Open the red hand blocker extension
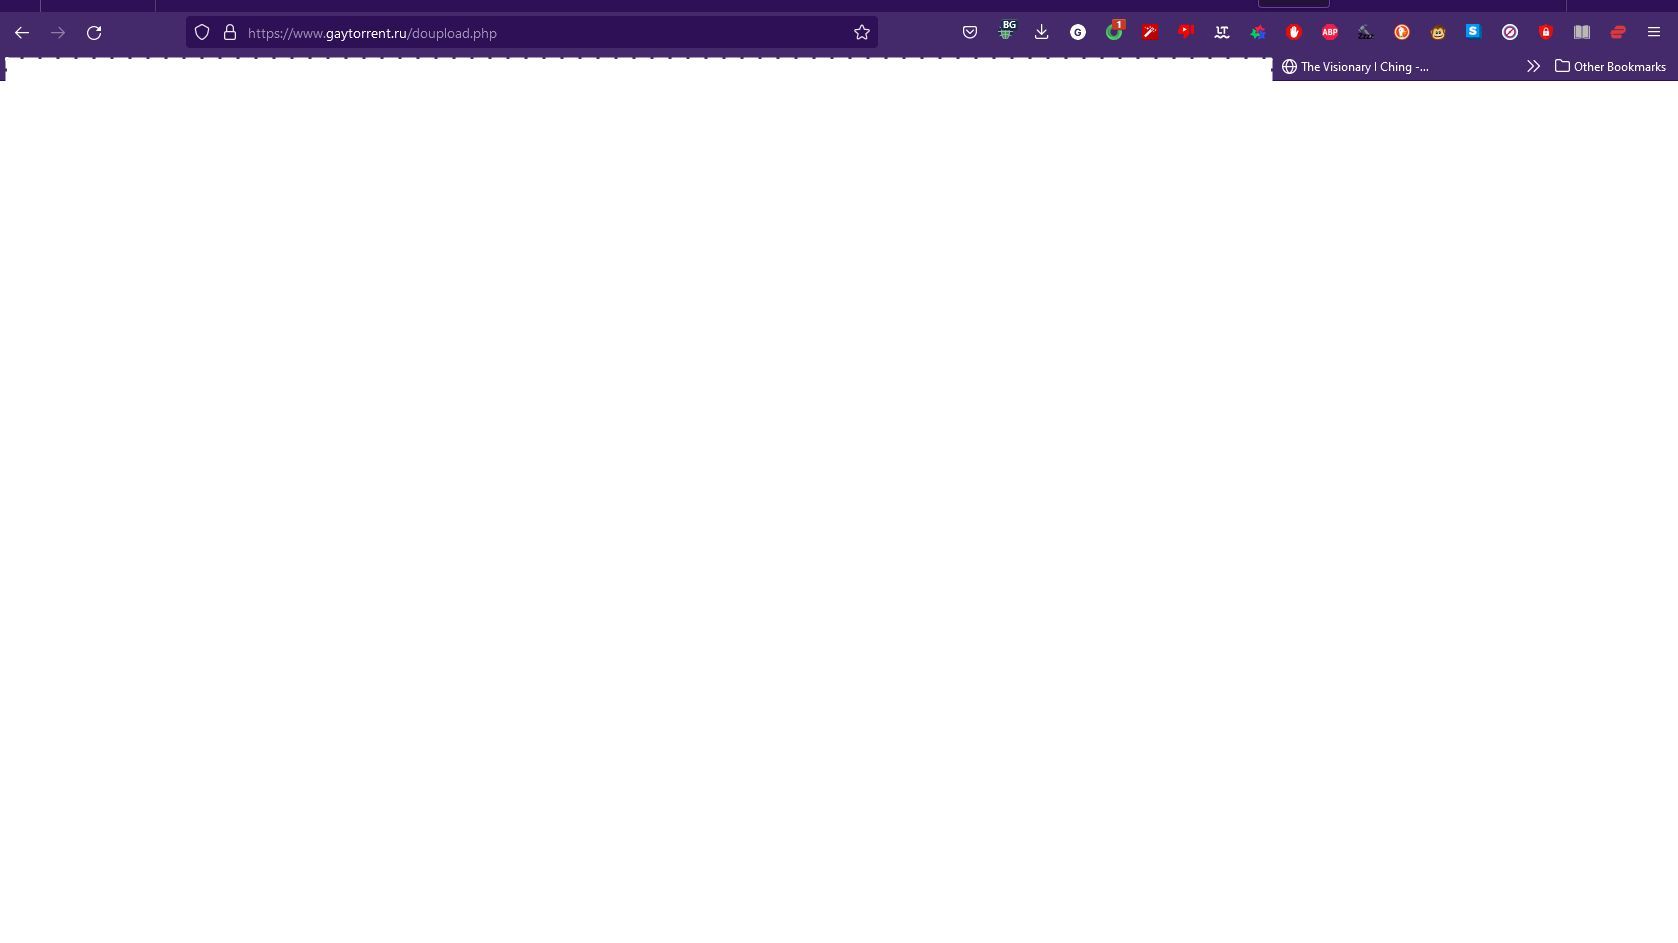The image size is (1678, 943). (x=1293, y=32)
